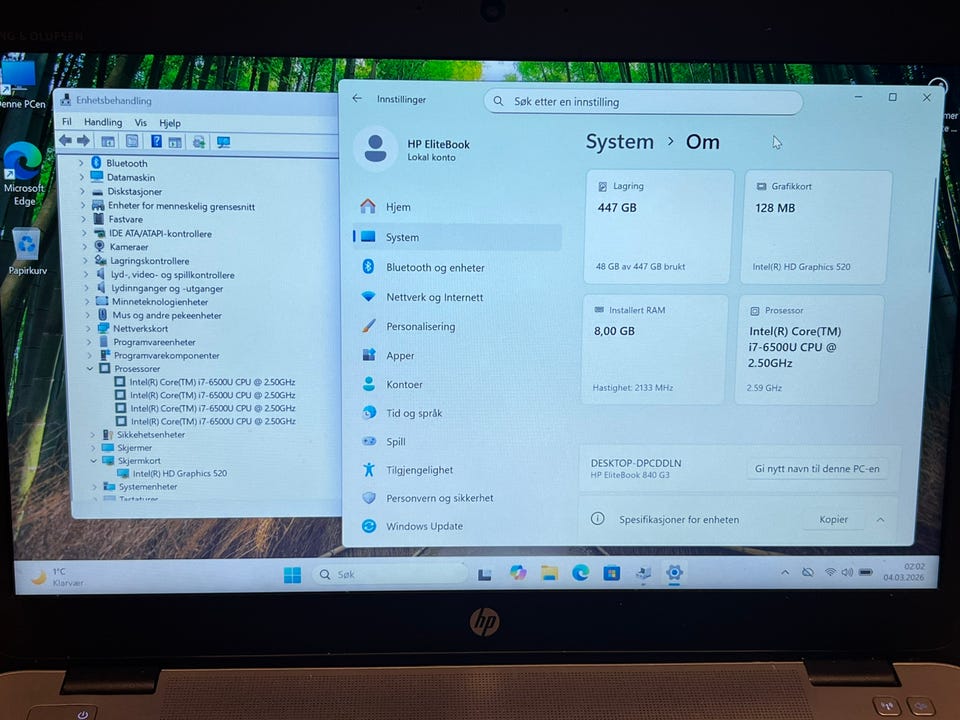The width and height of the screenshot is (960, 720).
Task: Expand the Sikkerhetsenheter node
Action: (92, 434)
